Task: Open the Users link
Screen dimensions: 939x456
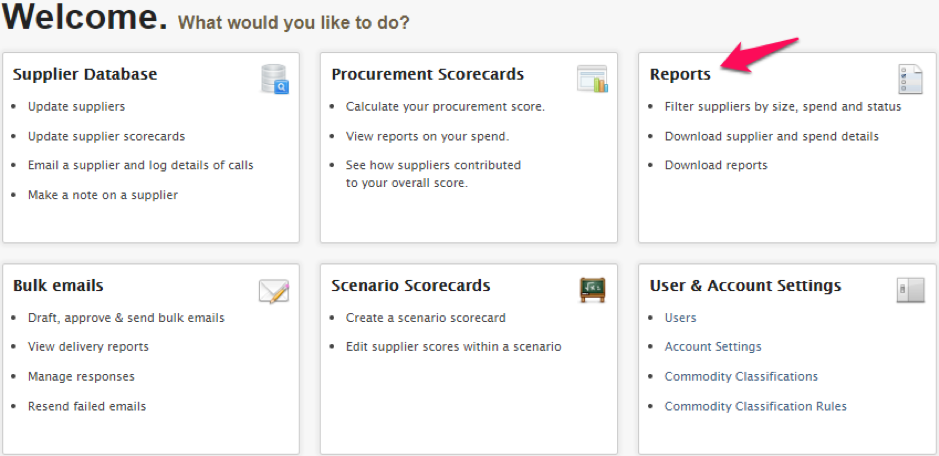Action: tap(680, 318)
